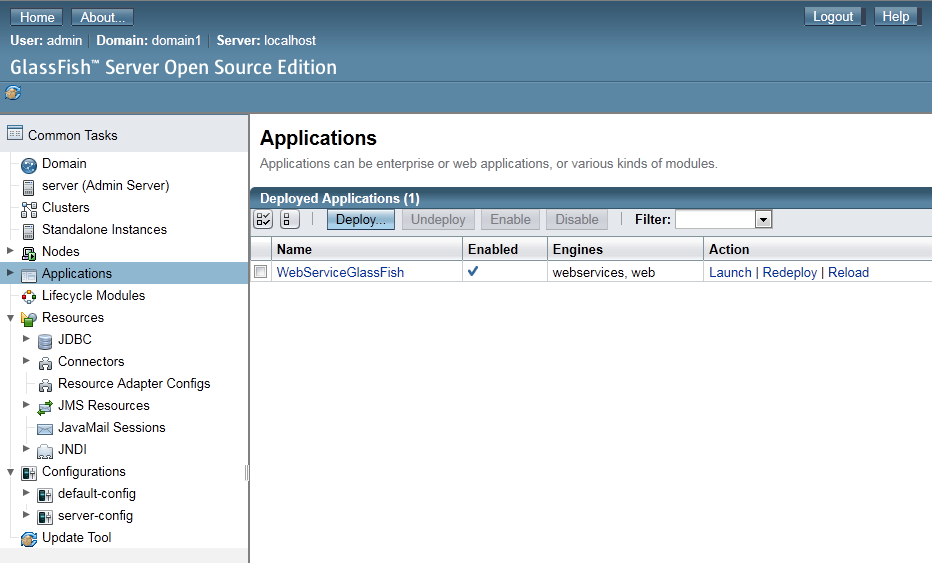Expand the default-config tree node
The image size is (932, 563).
[x=26, y=493]
